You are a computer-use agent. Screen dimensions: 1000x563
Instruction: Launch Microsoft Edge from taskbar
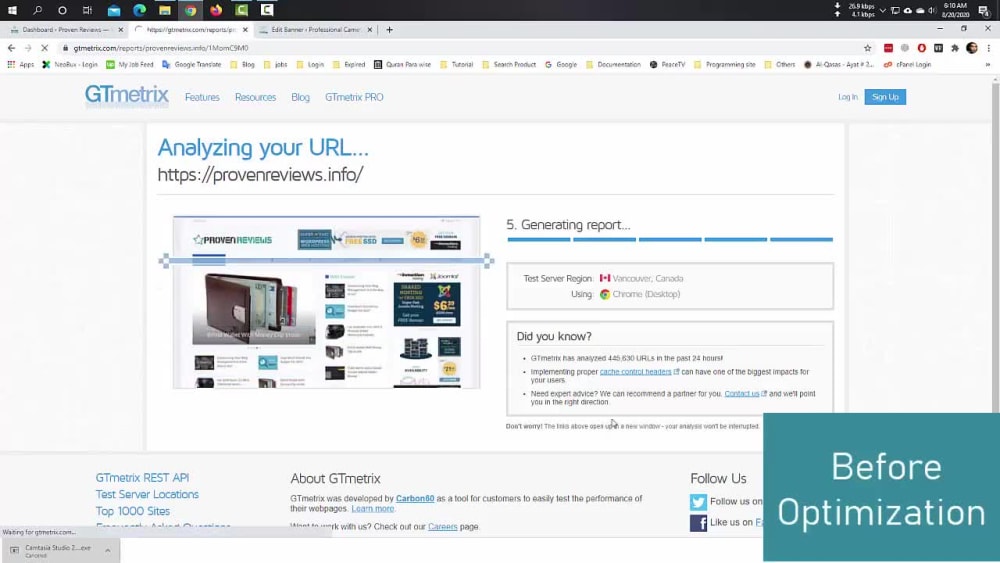pos(139,10)
